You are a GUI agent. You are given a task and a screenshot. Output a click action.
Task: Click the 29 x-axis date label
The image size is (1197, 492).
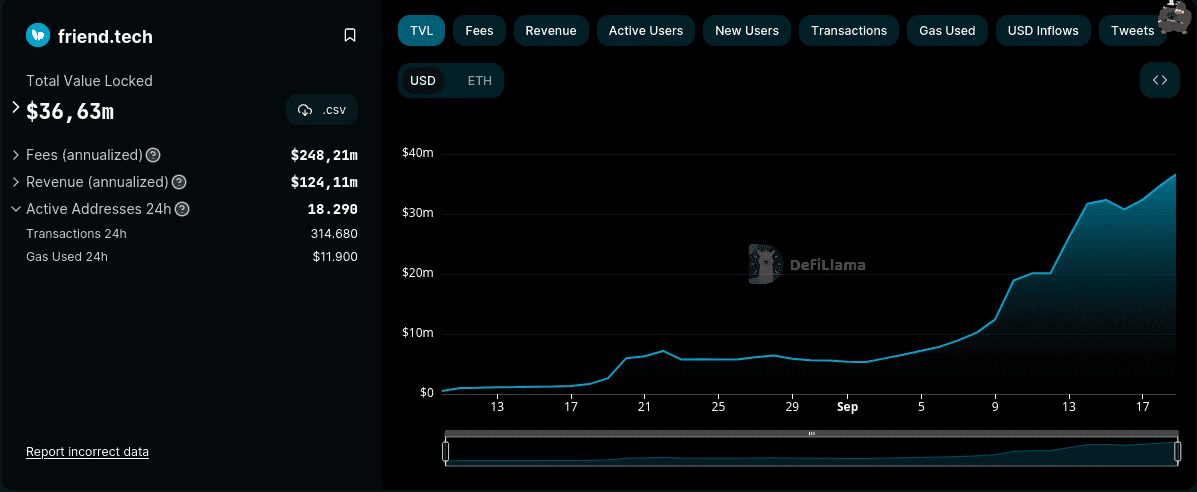792,407
